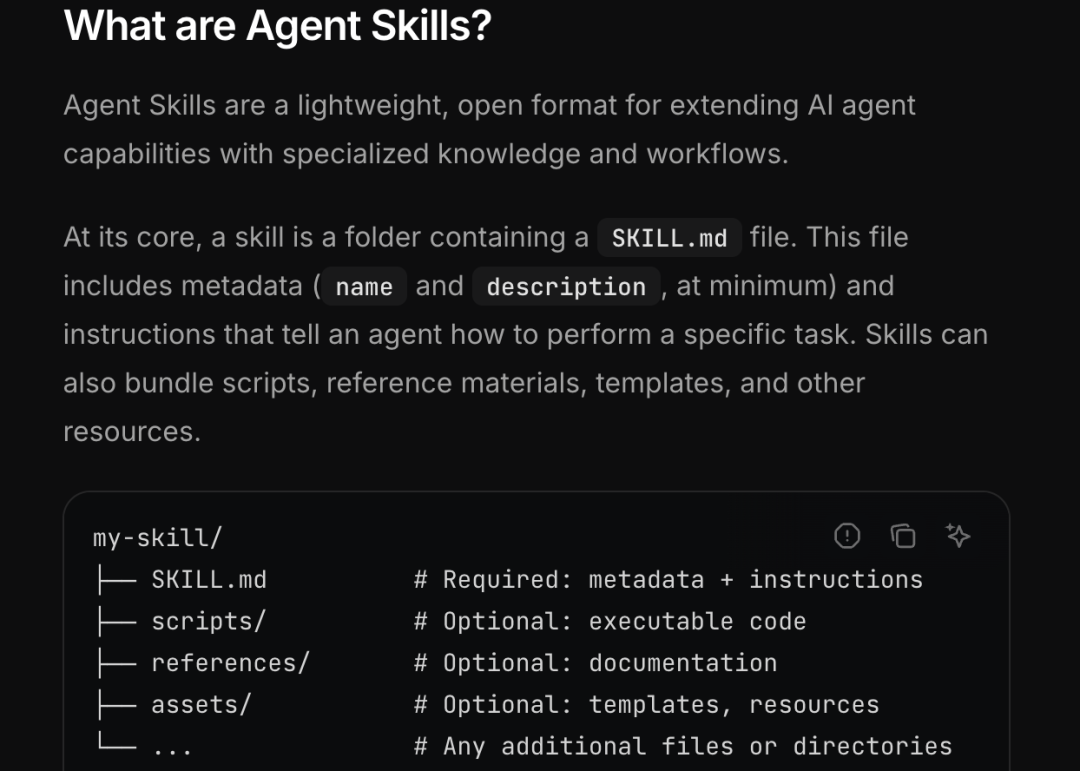This screenshot has height=771, width=1080.
Task: Click the report issue icon in code block
Action: click(847, 535)
